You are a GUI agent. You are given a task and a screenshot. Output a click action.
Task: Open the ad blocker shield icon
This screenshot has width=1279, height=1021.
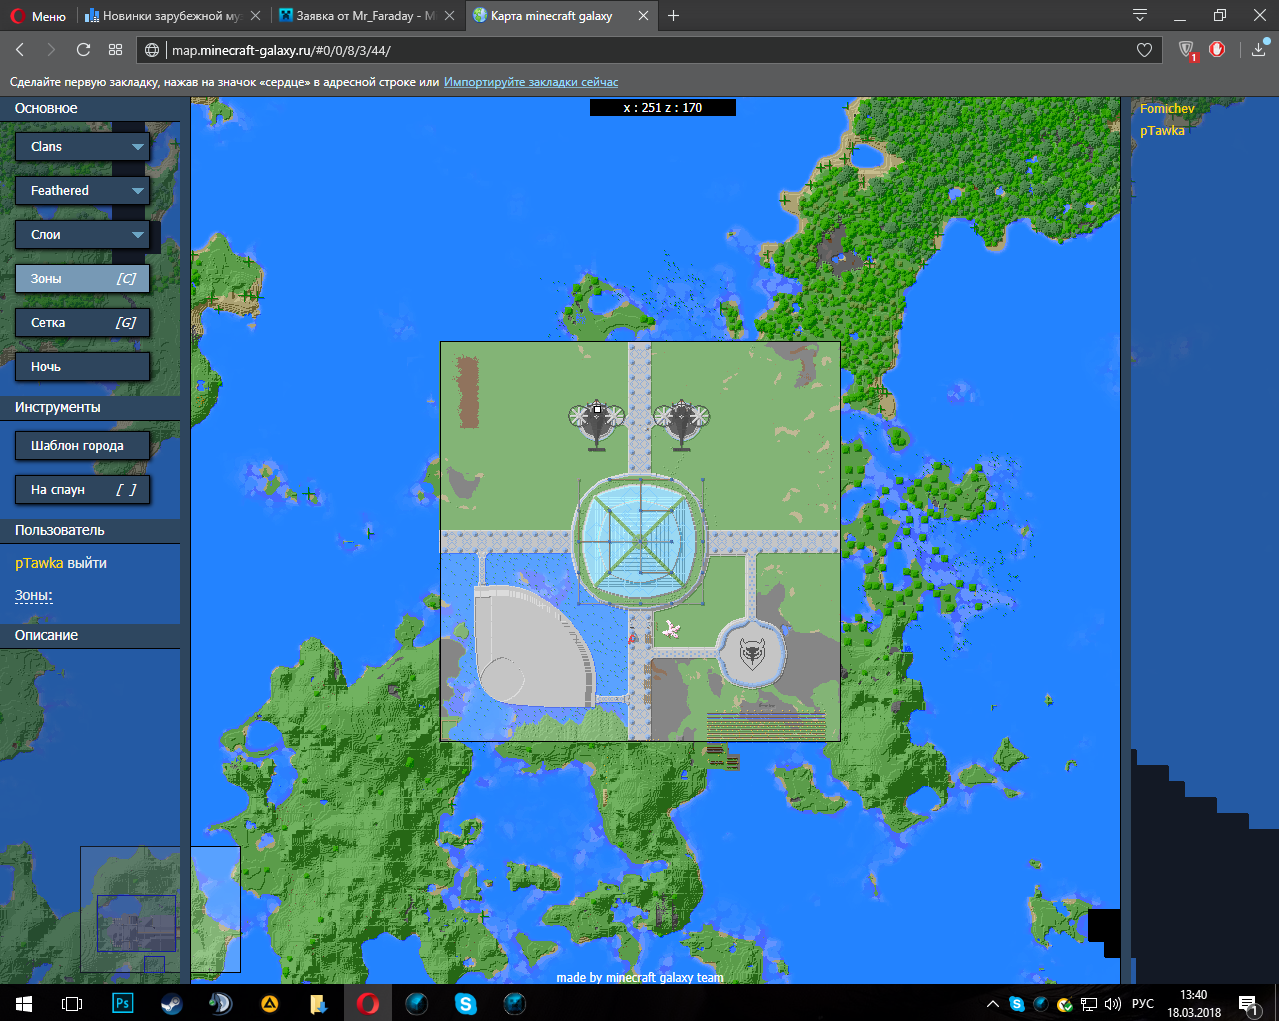1186,50
